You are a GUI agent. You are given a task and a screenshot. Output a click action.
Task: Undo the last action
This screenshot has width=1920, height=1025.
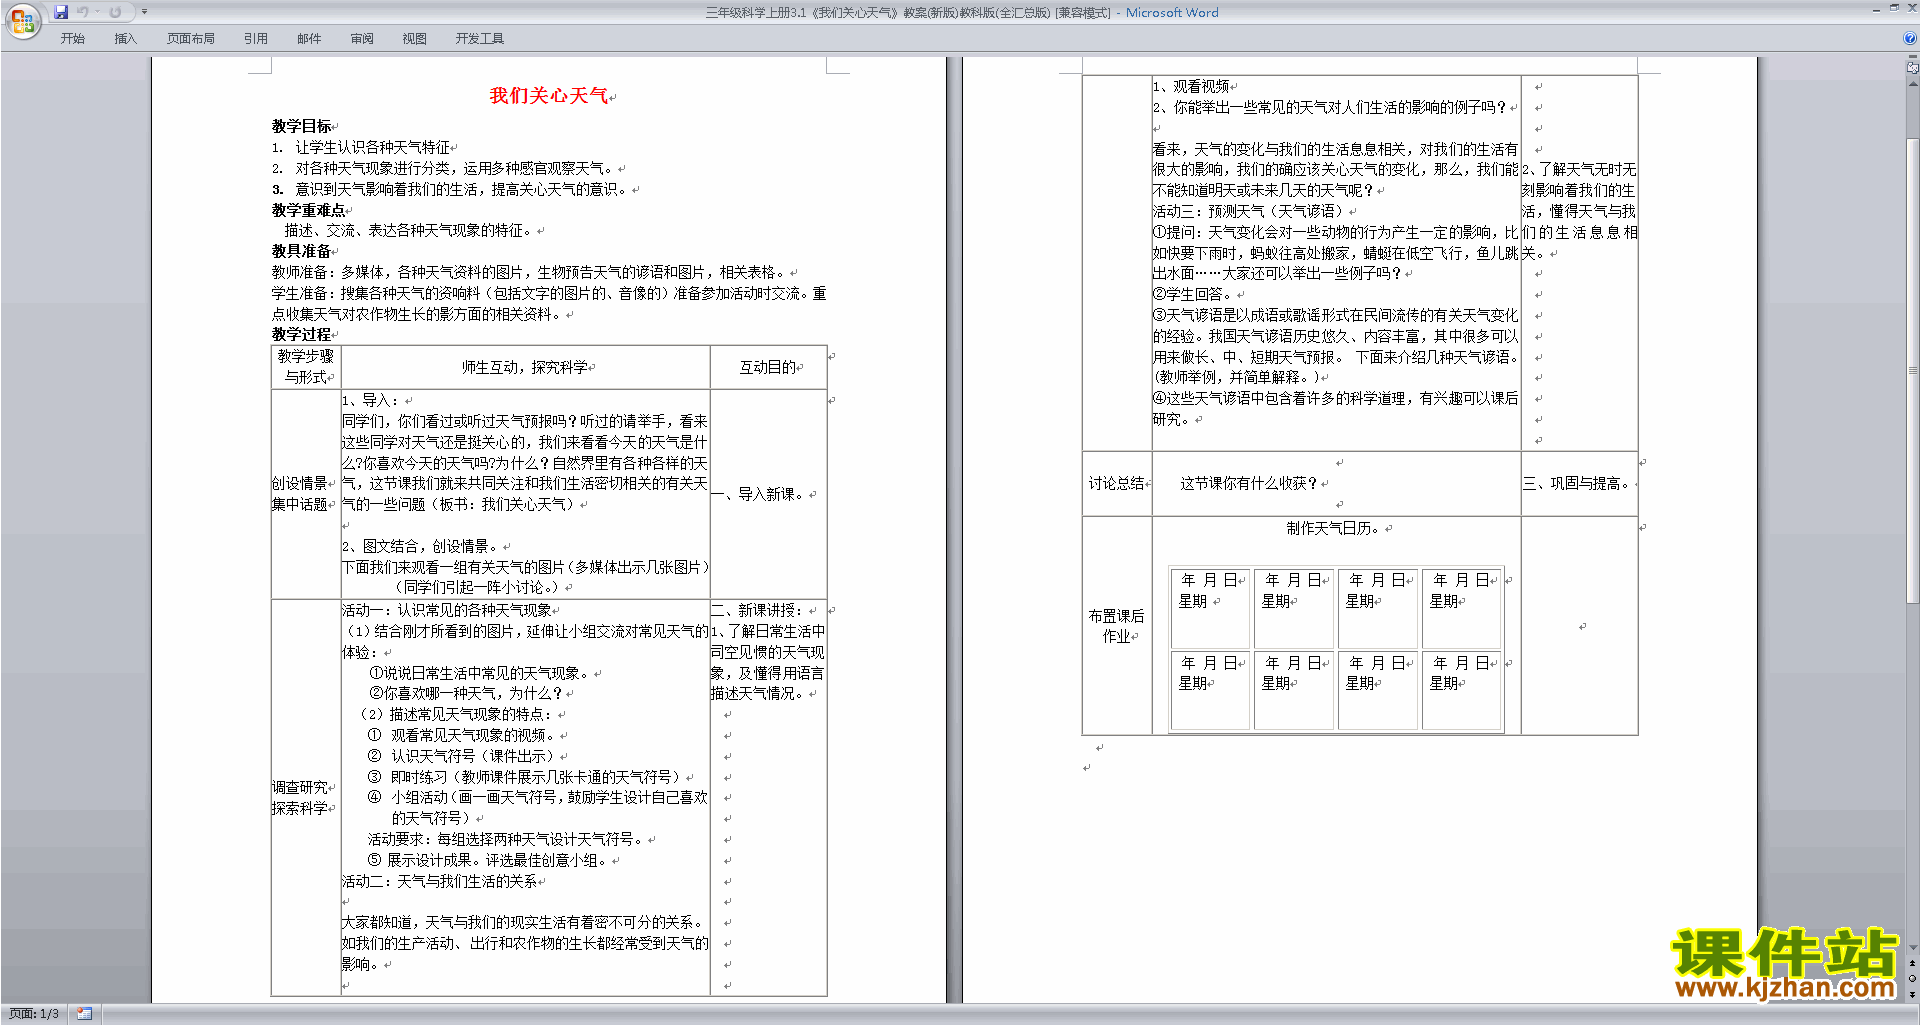[83, 12]
